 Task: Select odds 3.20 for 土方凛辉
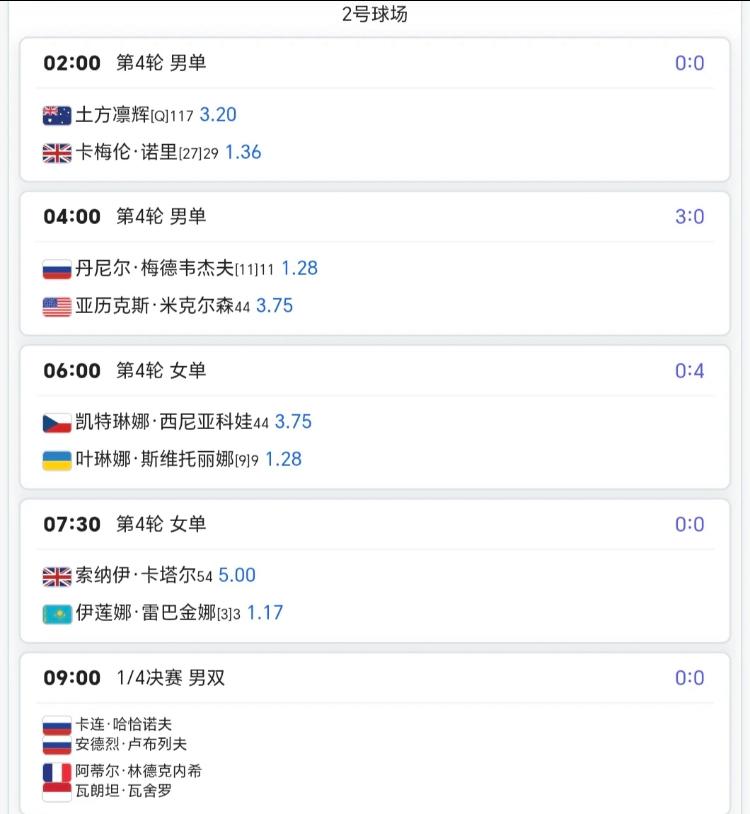click(218, 115)
